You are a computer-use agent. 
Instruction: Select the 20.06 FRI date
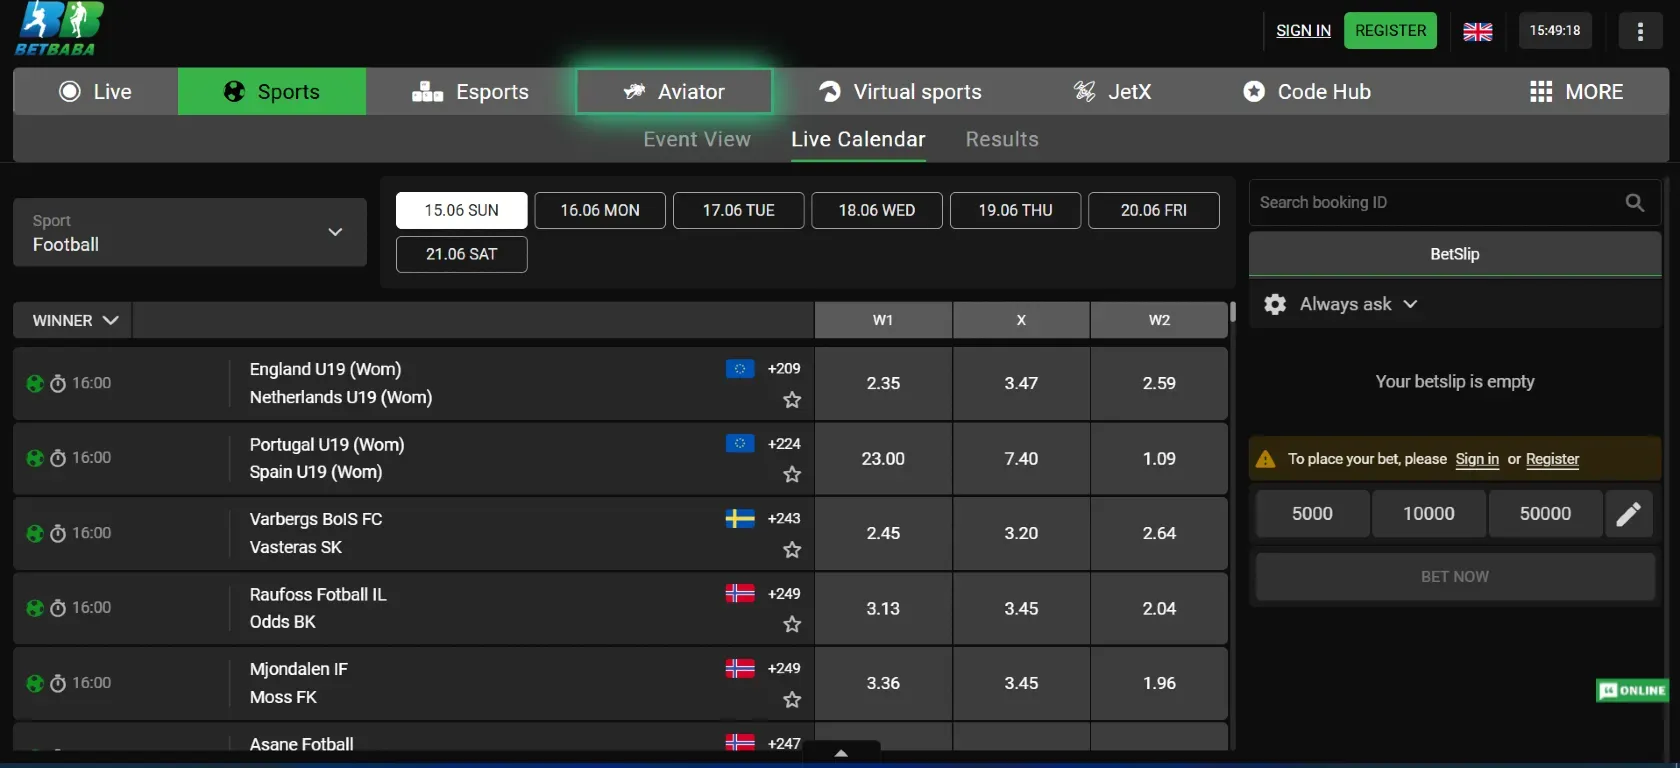[x=1154, y=210]
